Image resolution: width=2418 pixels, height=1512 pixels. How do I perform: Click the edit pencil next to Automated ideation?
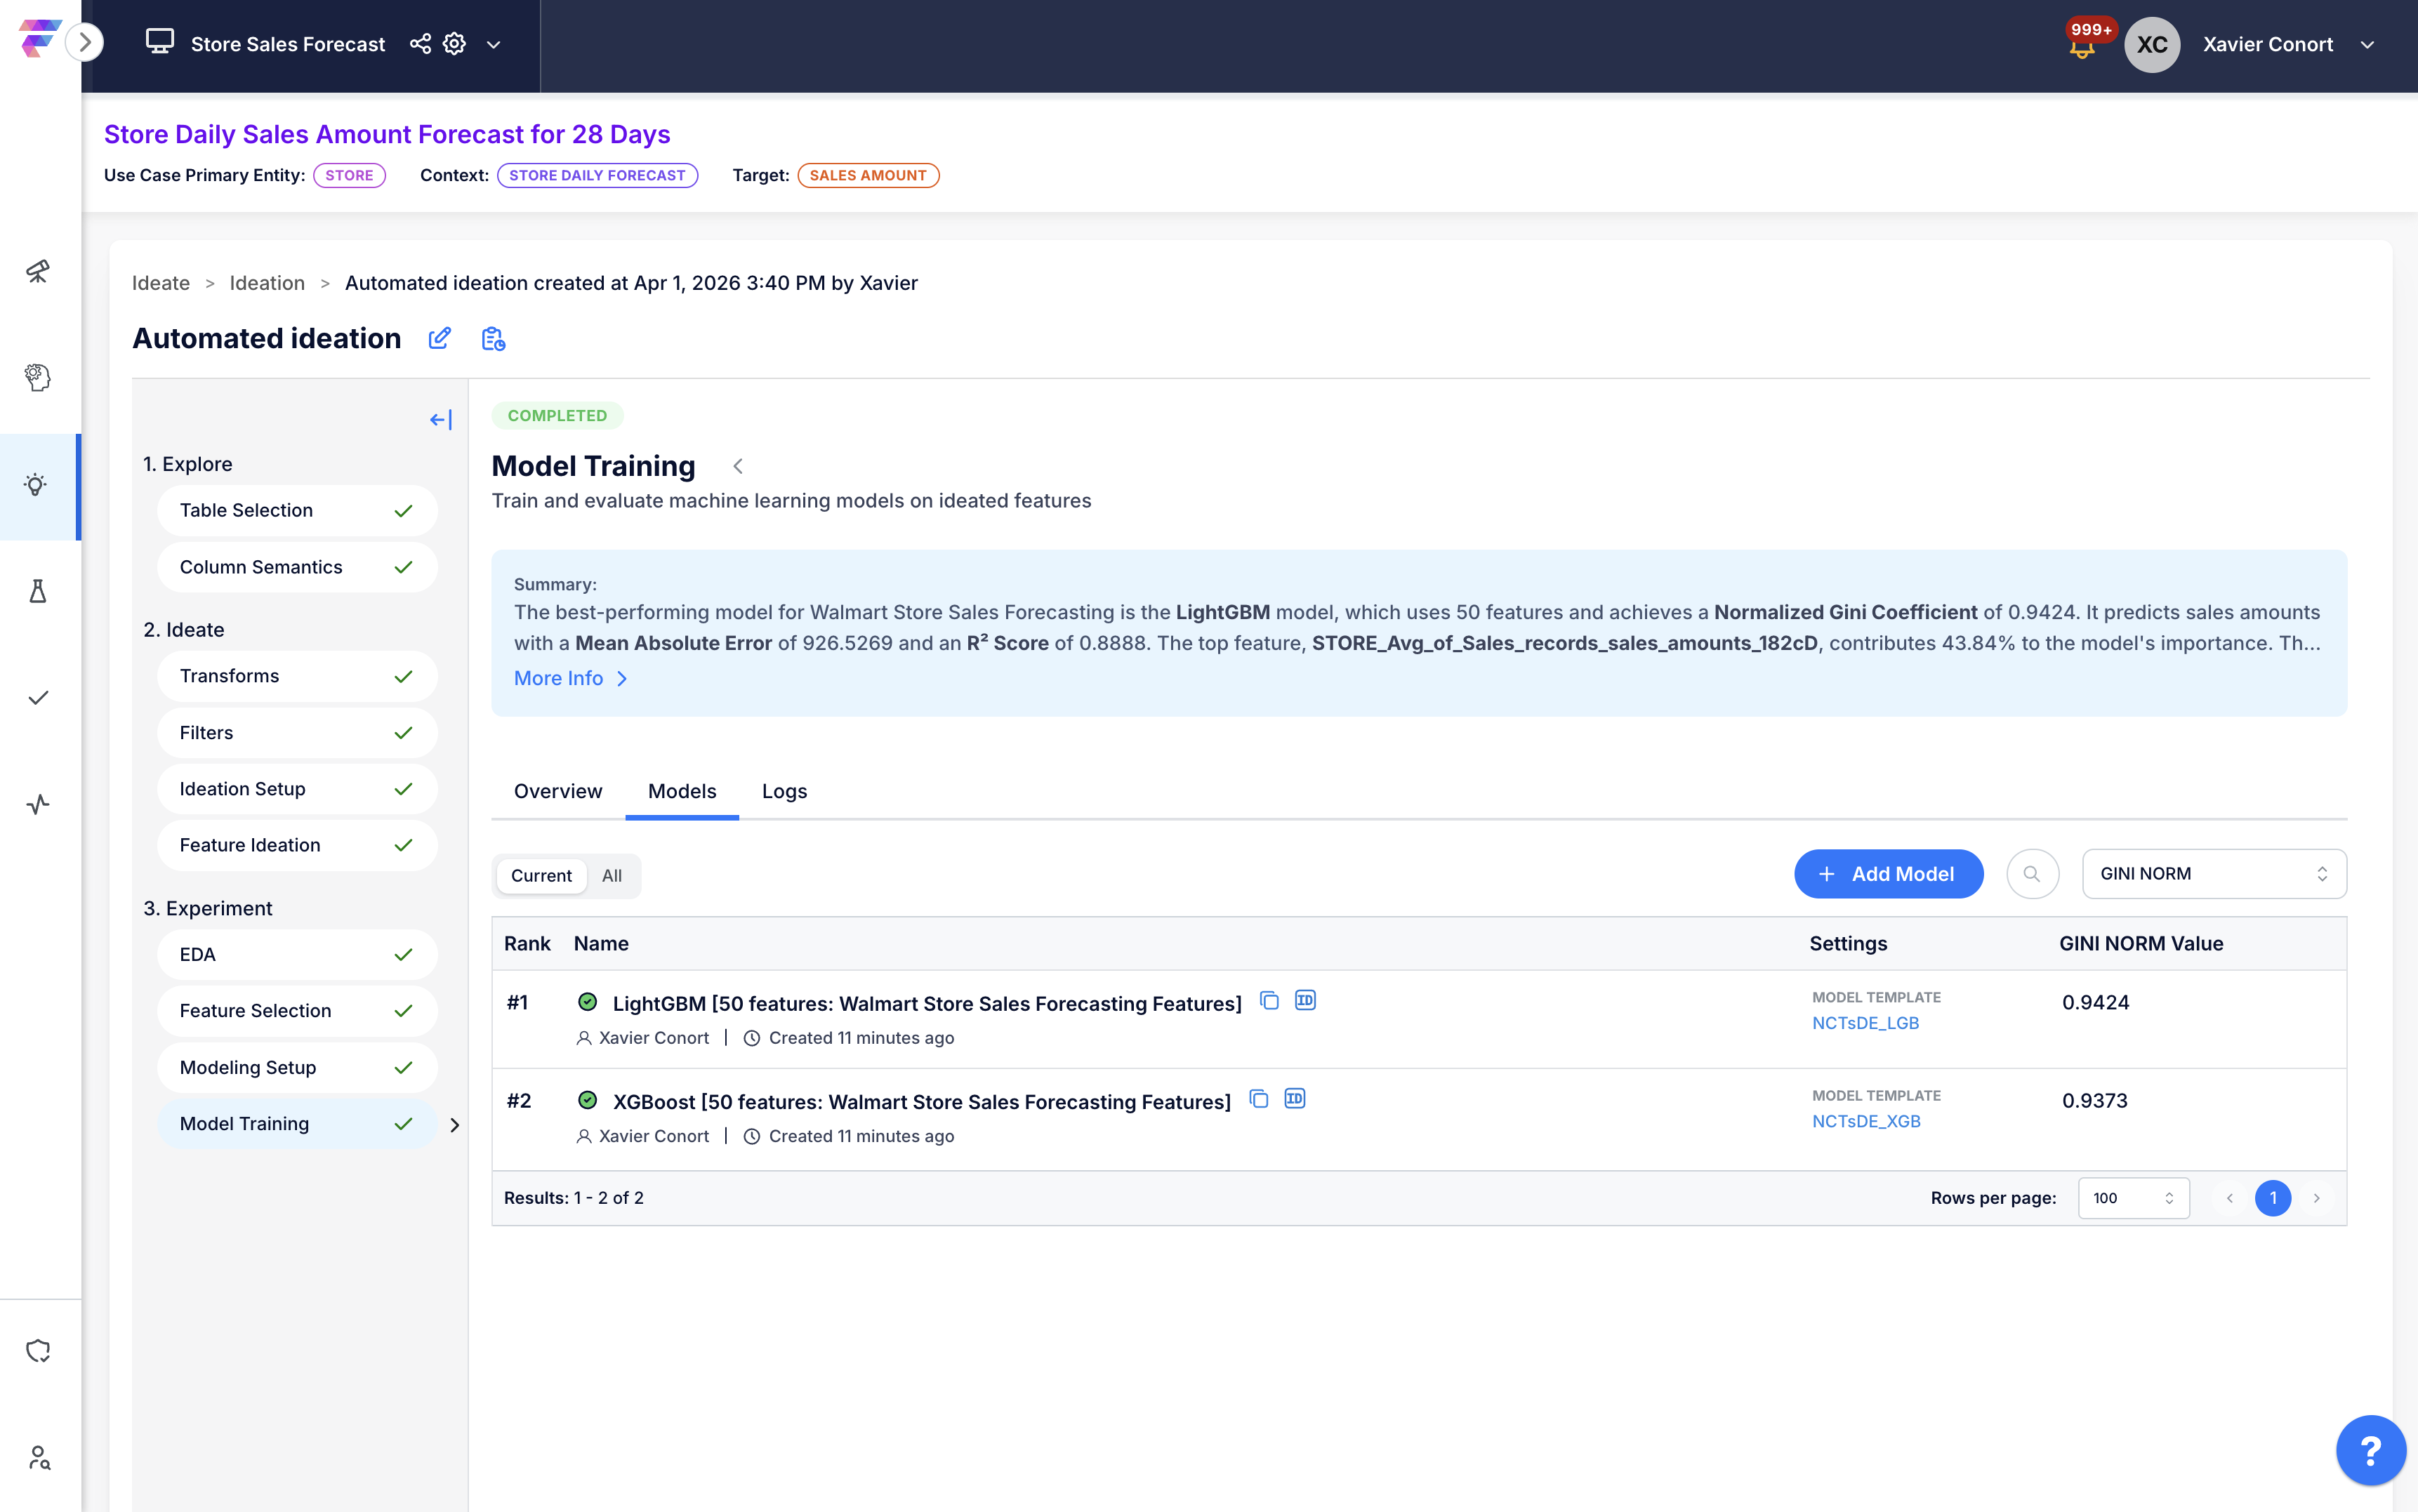(439, 339)
